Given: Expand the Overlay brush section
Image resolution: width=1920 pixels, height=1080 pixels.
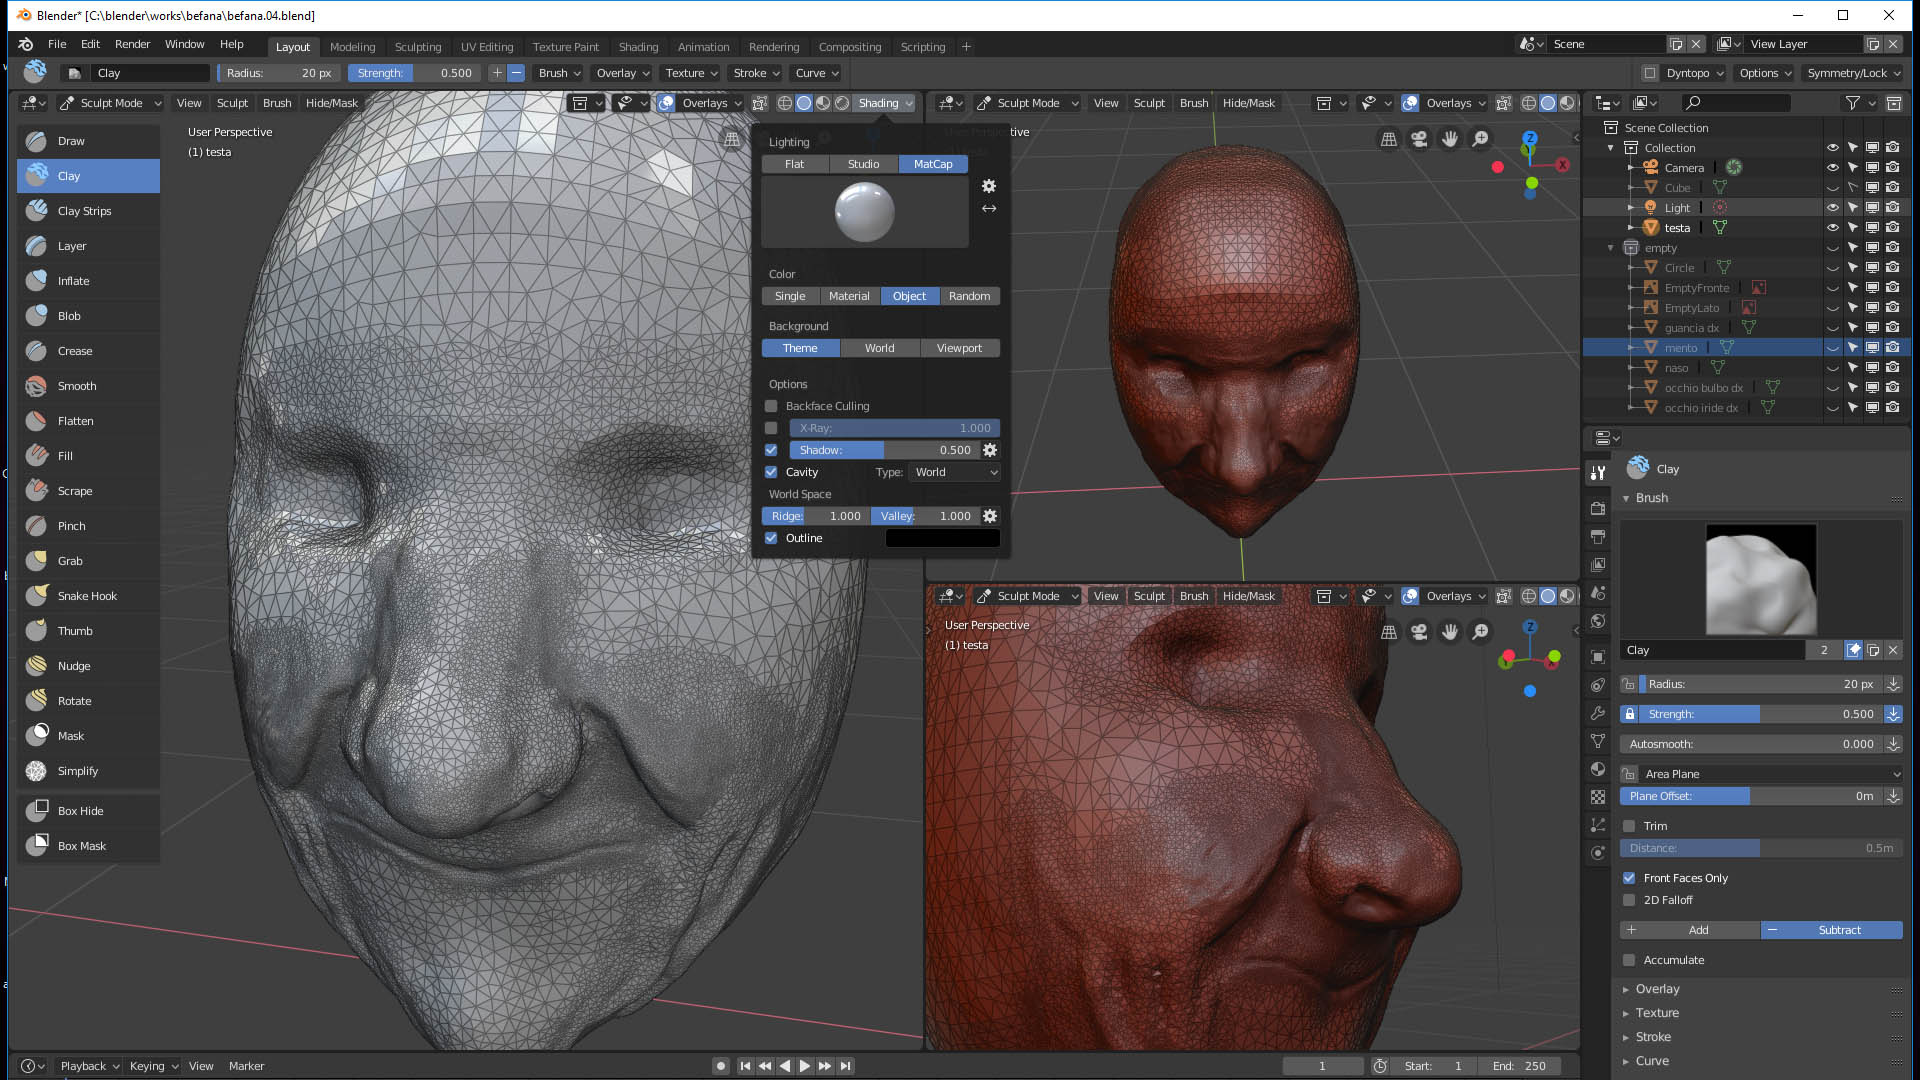Looking at the screenshot, I should (x=1657, y=989).
